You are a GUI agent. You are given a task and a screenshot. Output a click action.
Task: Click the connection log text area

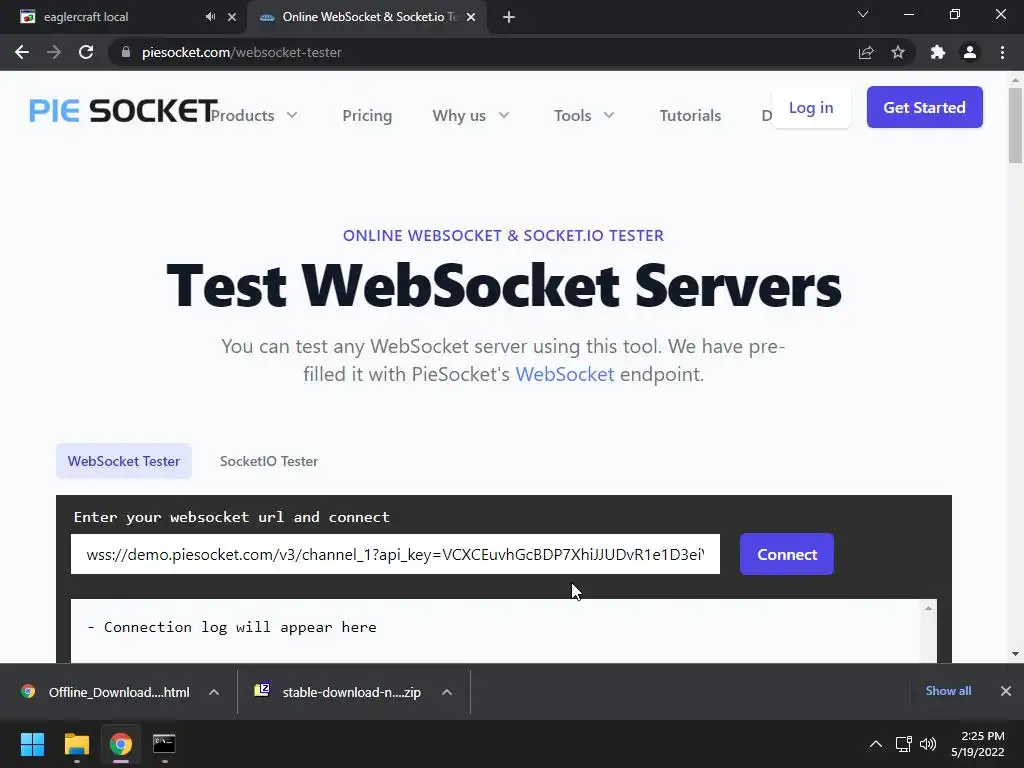tap(498, 631)
